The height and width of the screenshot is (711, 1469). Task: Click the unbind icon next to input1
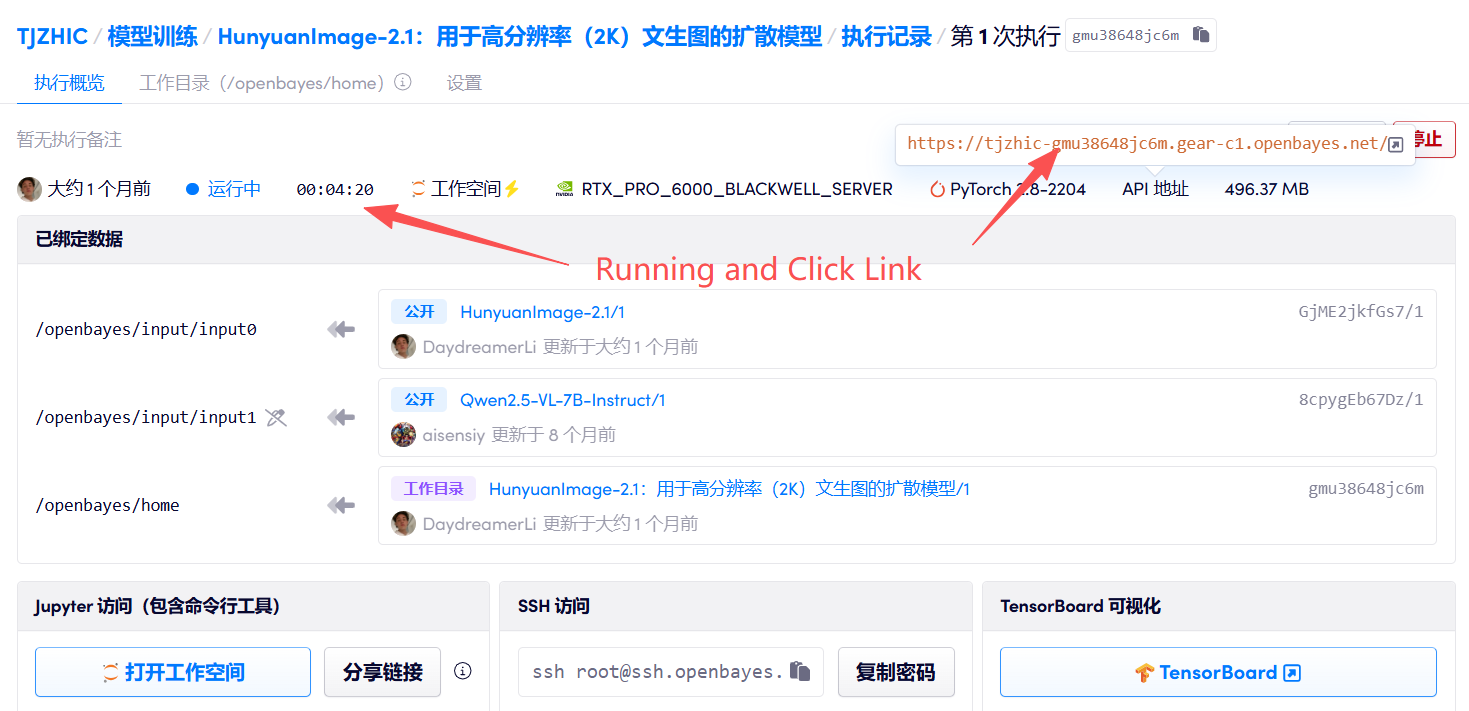(276, 417)
